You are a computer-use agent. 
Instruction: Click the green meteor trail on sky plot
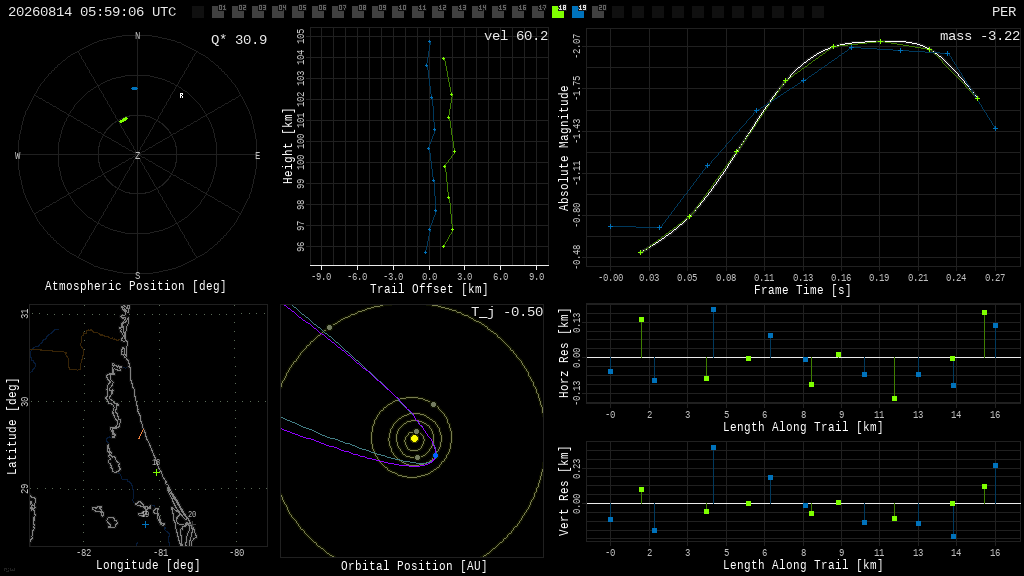[123, 120]
